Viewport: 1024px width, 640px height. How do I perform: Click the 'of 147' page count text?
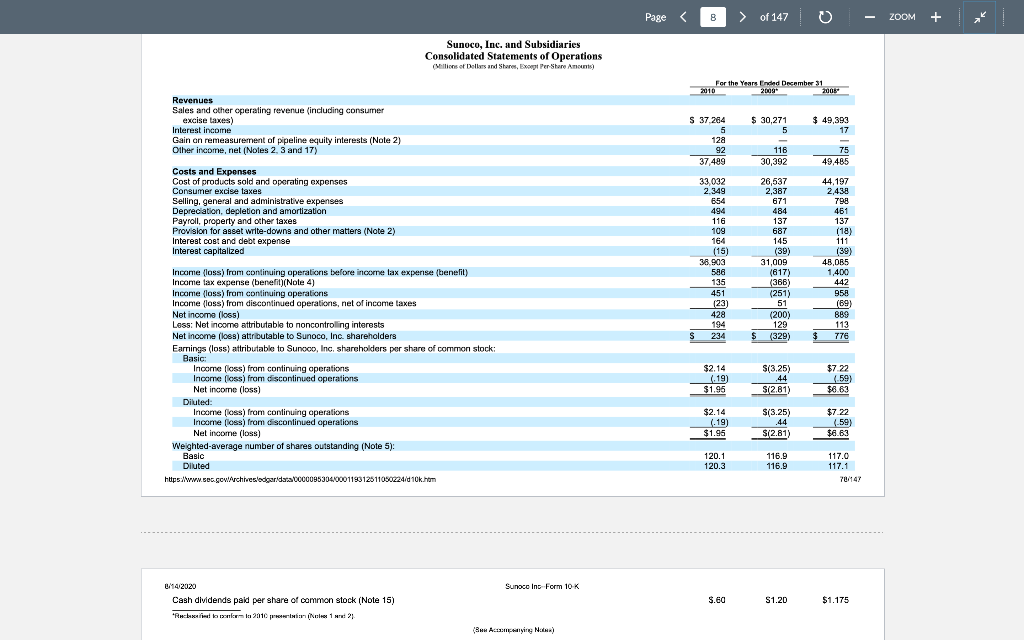tap(774, 17)
